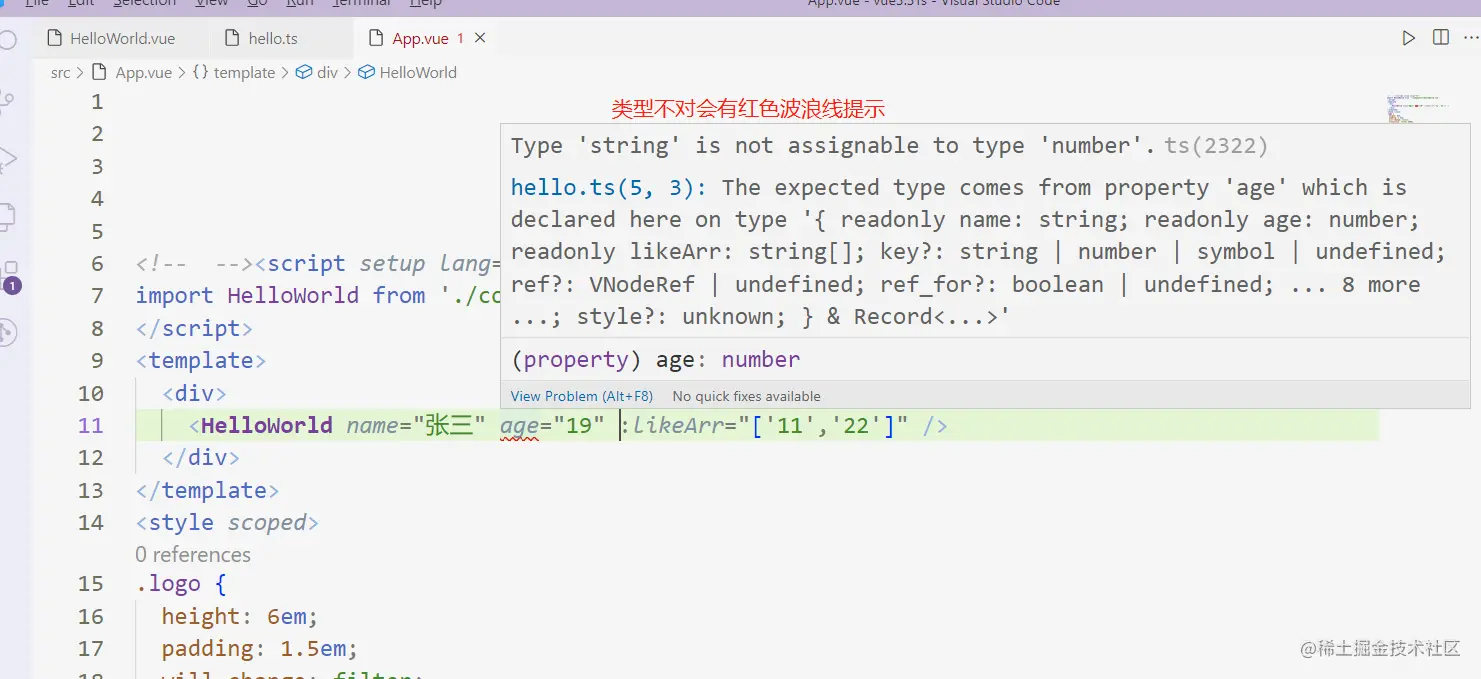Screen dimensions: 1481x679
Task: Click the '.logo {' selector on line 15
Action: pos(181,584)
